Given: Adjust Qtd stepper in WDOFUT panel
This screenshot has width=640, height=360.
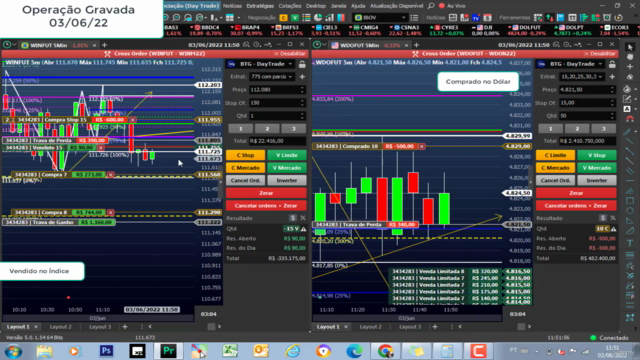Looking at the screenshot, I should click(x=612, y=116).
